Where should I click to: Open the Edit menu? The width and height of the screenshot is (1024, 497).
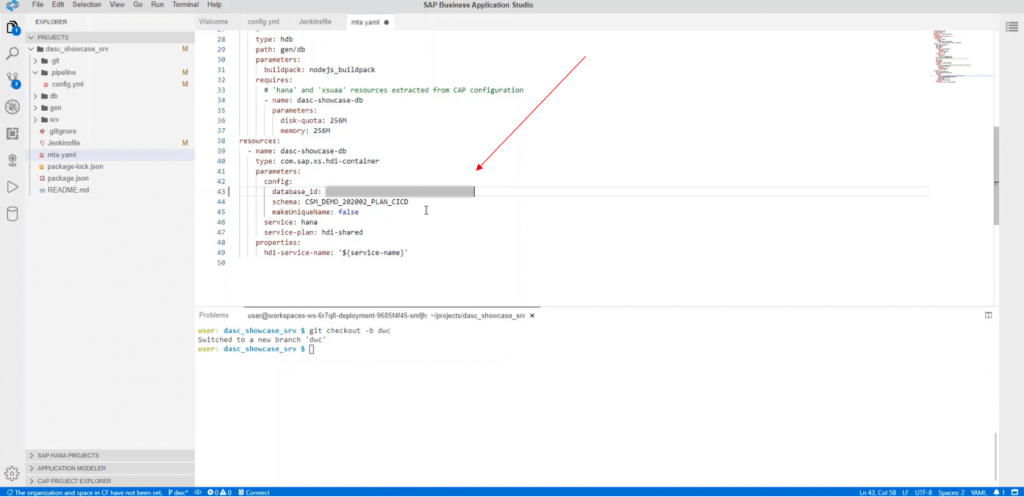point(57,5)
